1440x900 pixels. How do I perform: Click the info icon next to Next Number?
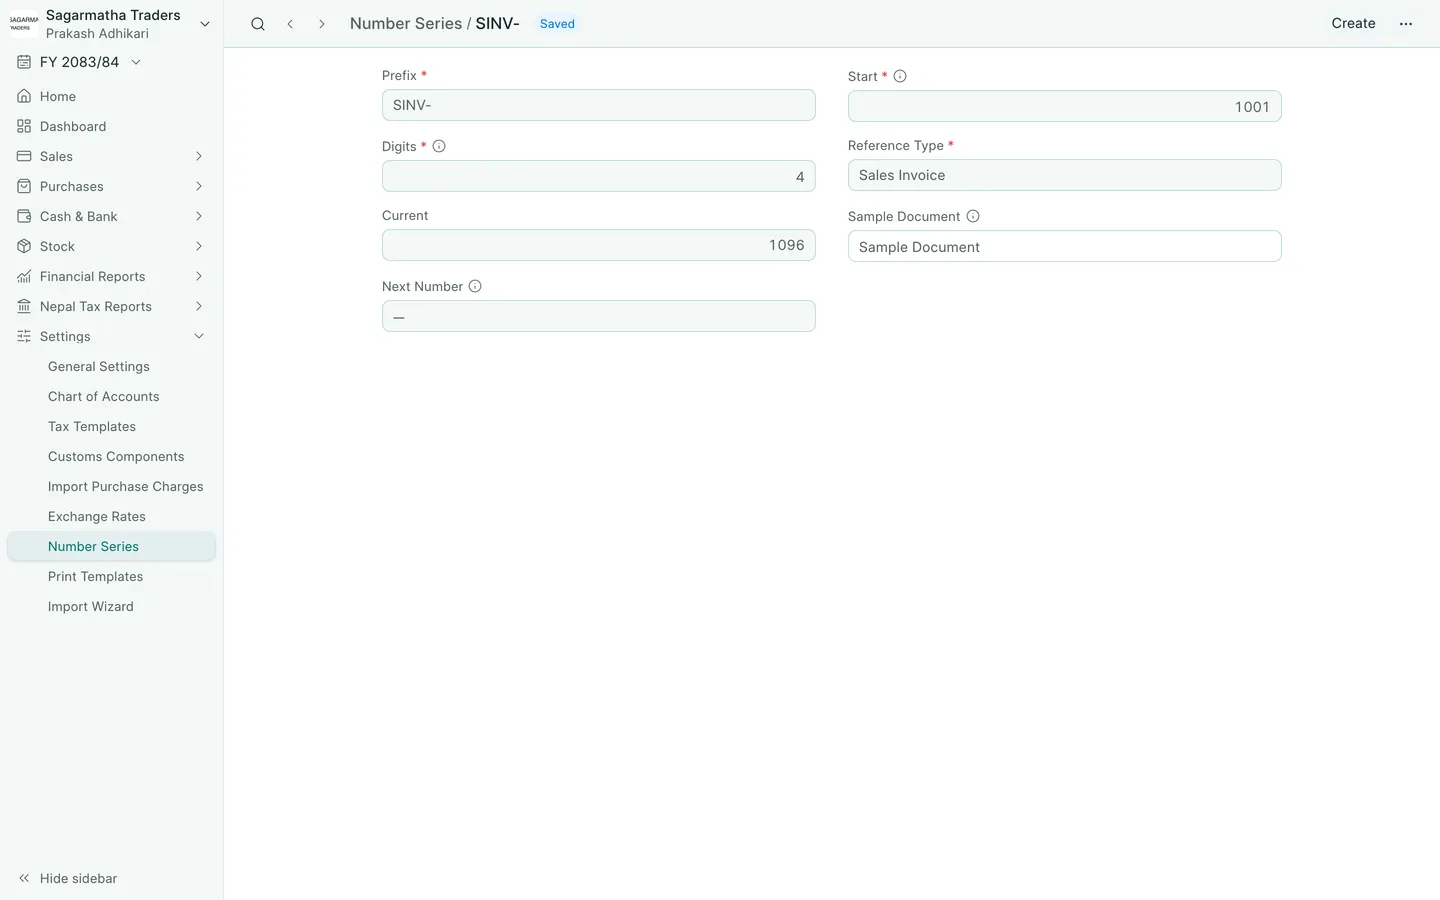pos(475,286)
